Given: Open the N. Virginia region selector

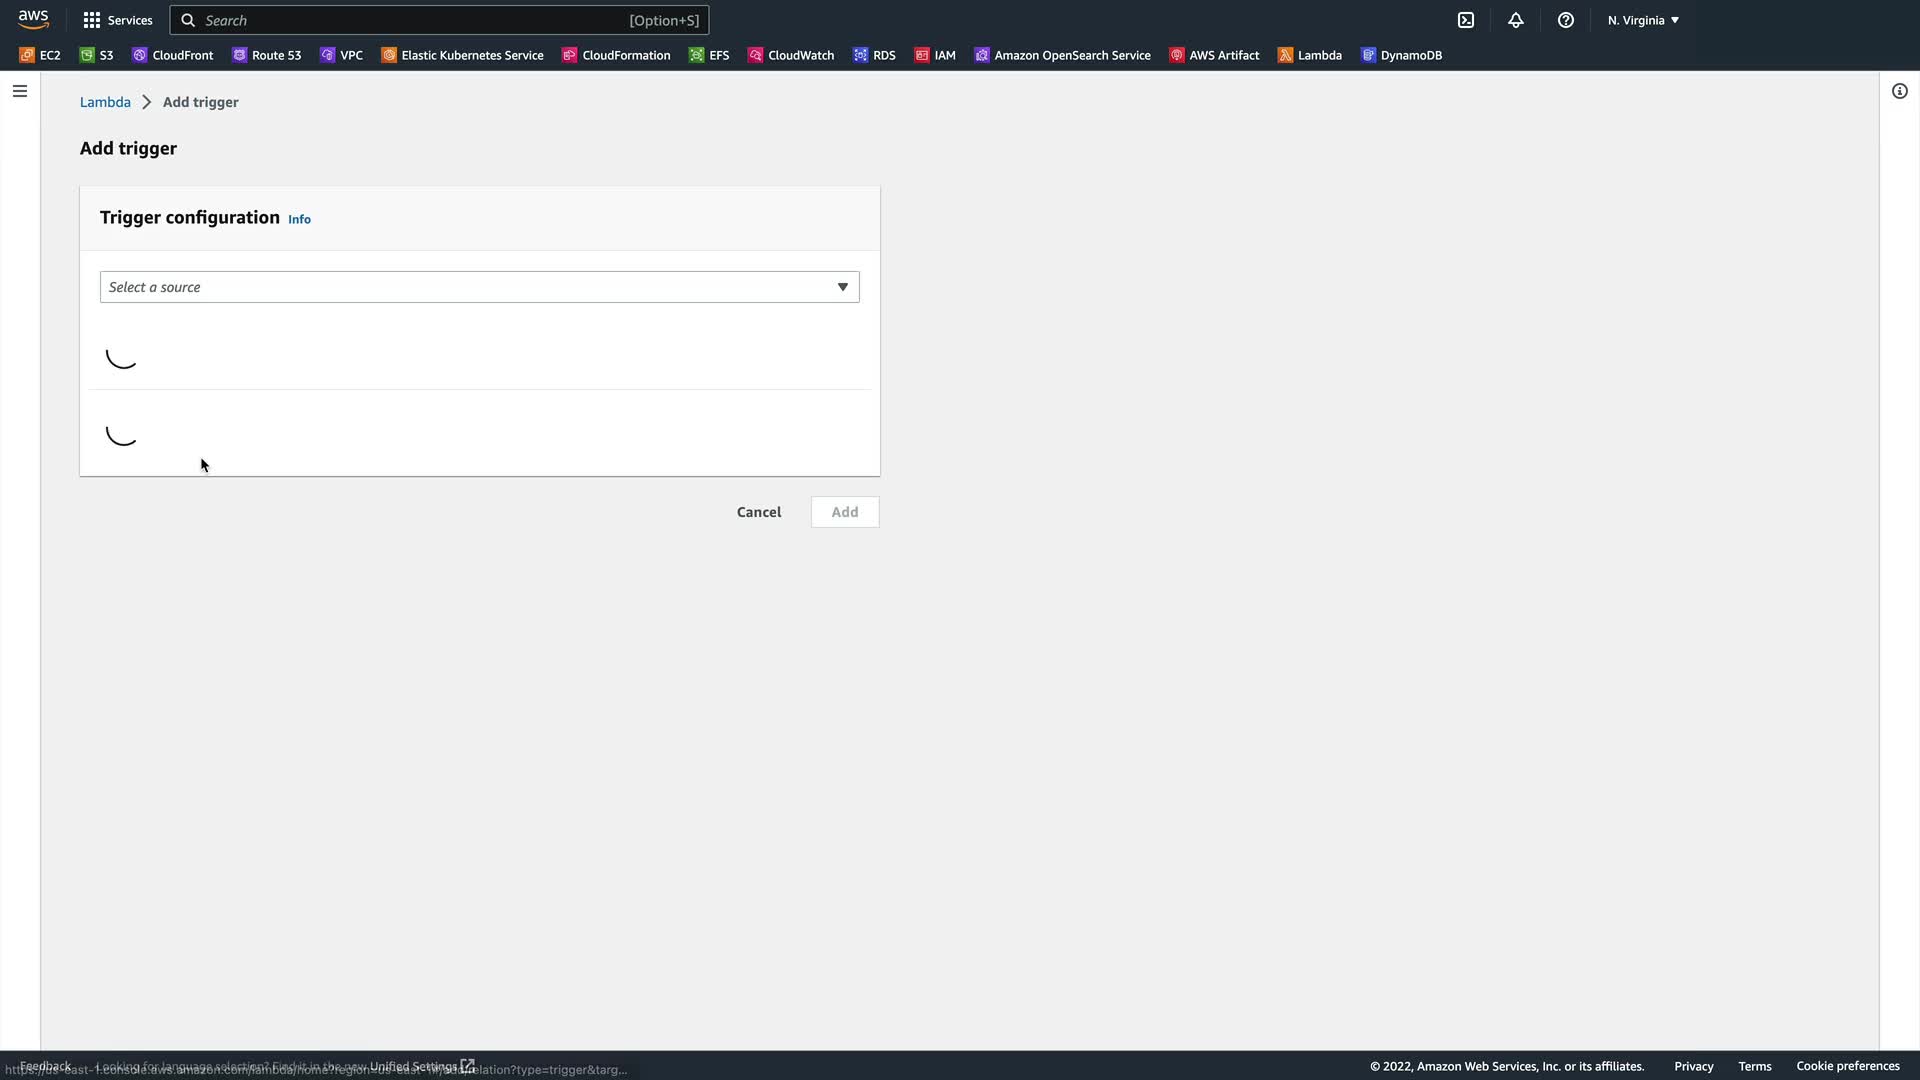Looking at the screenshot, I should 1643,20.
